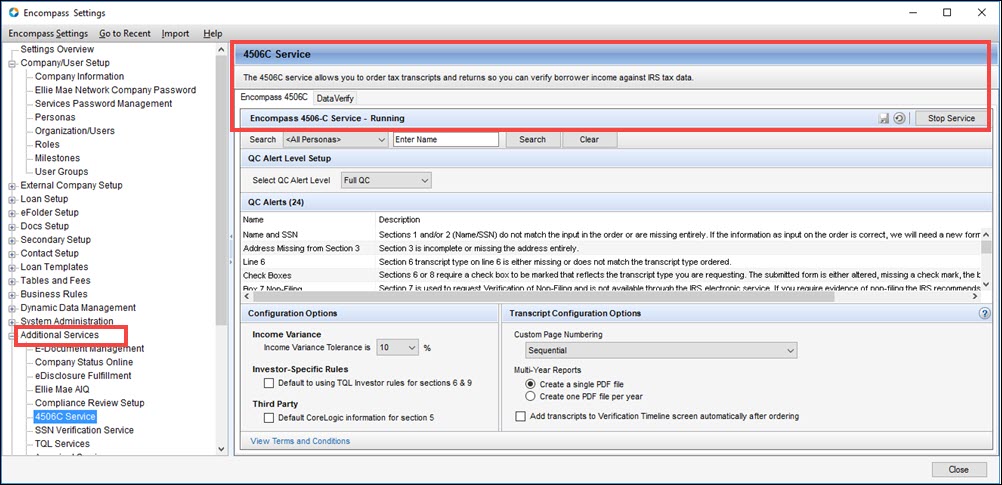Open the Import menu
1002x485 pixels.
pyautogui.click(x=175, y=33)
